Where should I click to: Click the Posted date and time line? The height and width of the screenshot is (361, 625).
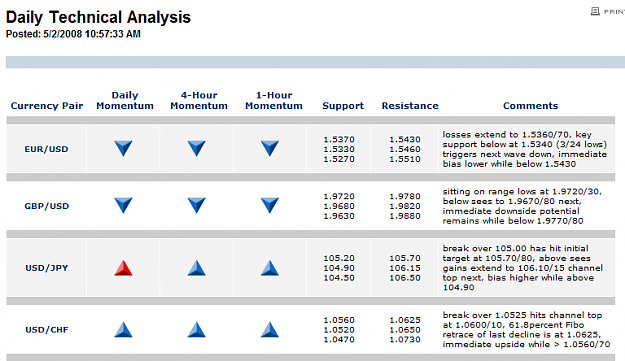73,34
